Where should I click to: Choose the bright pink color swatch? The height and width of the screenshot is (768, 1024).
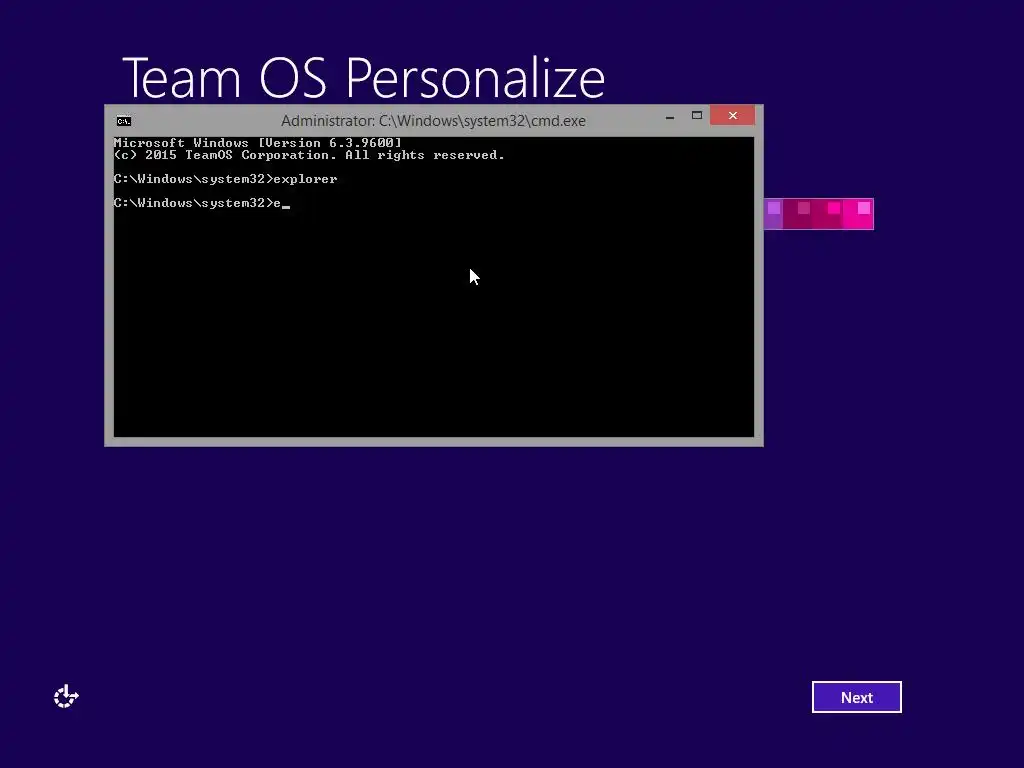click(x=858, y=214)
